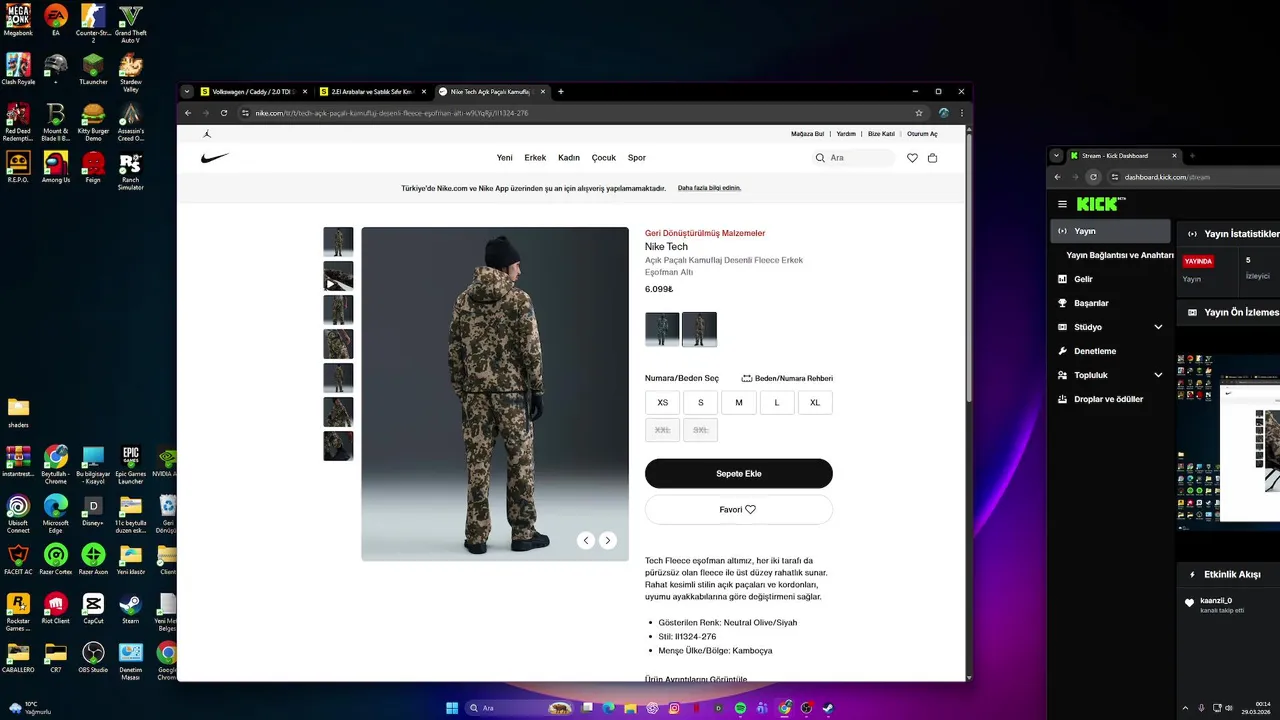The height and width of the screenshot is (720, 1280).
Task: Open Megabonk desktop shortcut
Action: (x=18, y=20)
